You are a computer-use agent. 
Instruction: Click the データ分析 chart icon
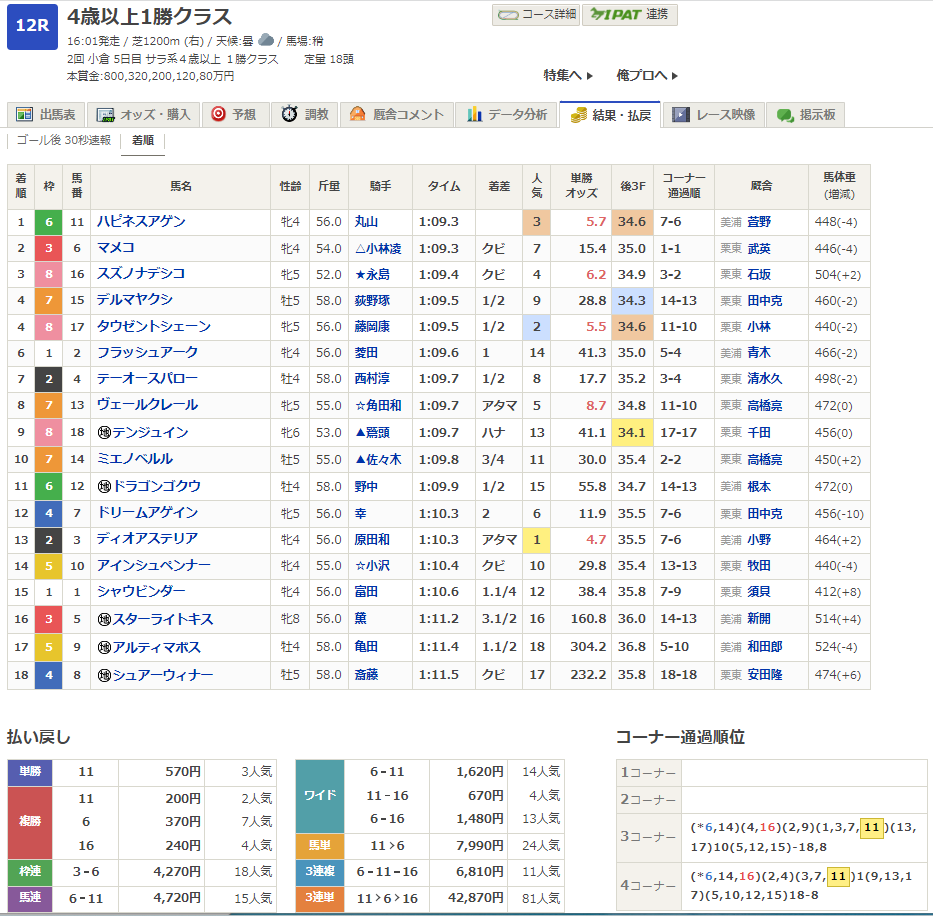[474, 115]
